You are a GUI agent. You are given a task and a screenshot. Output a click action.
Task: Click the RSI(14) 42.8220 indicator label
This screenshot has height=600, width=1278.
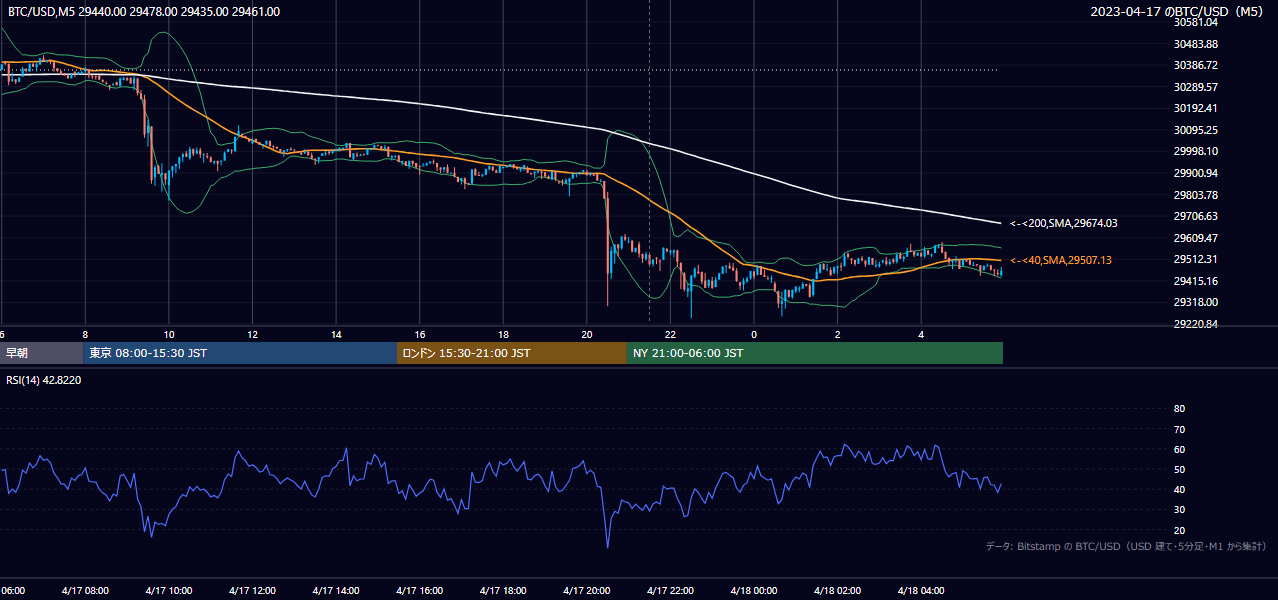click(x=44, y=380)
